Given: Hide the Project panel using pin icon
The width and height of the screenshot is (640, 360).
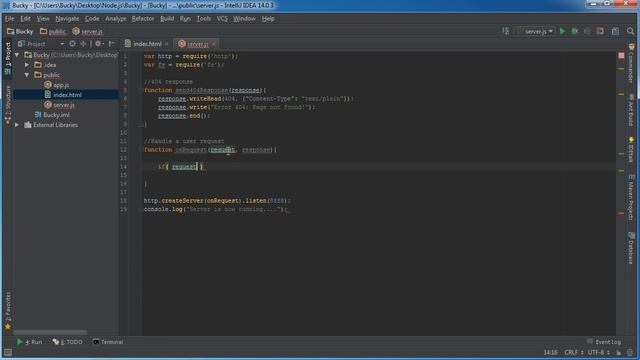Looking at the screenshot, I should (x=111, y=44).
